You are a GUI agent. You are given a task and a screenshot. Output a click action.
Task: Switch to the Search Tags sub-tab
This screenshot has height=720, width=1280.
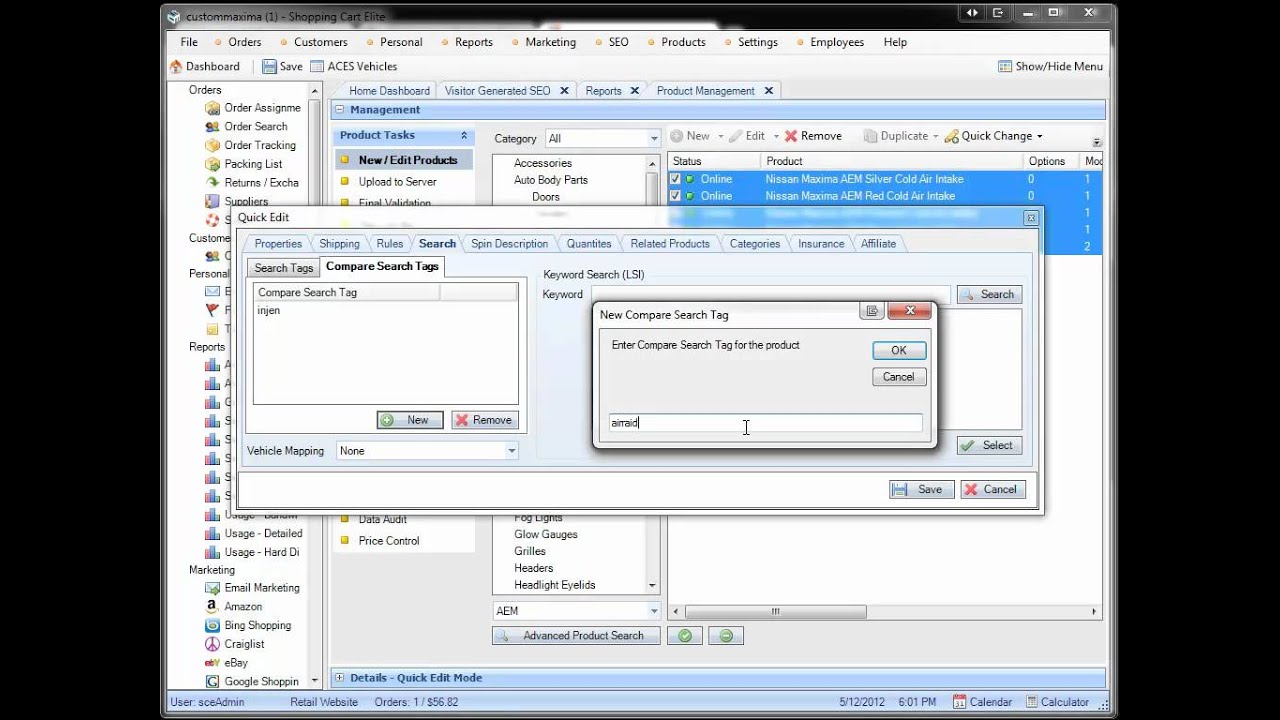tap(283, 268)
